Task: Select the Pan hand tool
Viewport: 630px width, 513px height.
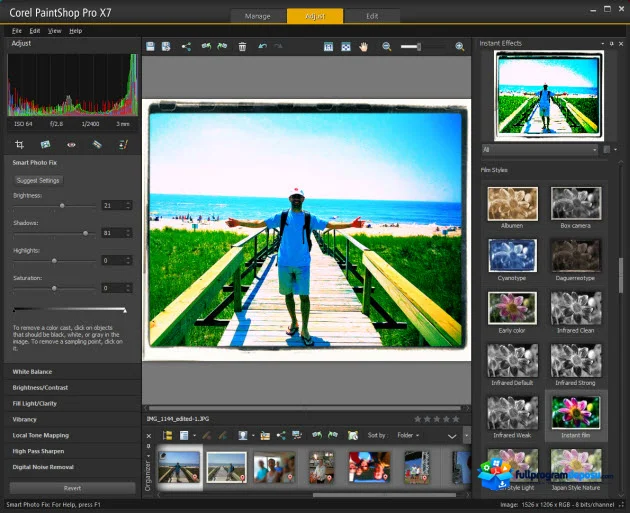Action: (364, 47)
